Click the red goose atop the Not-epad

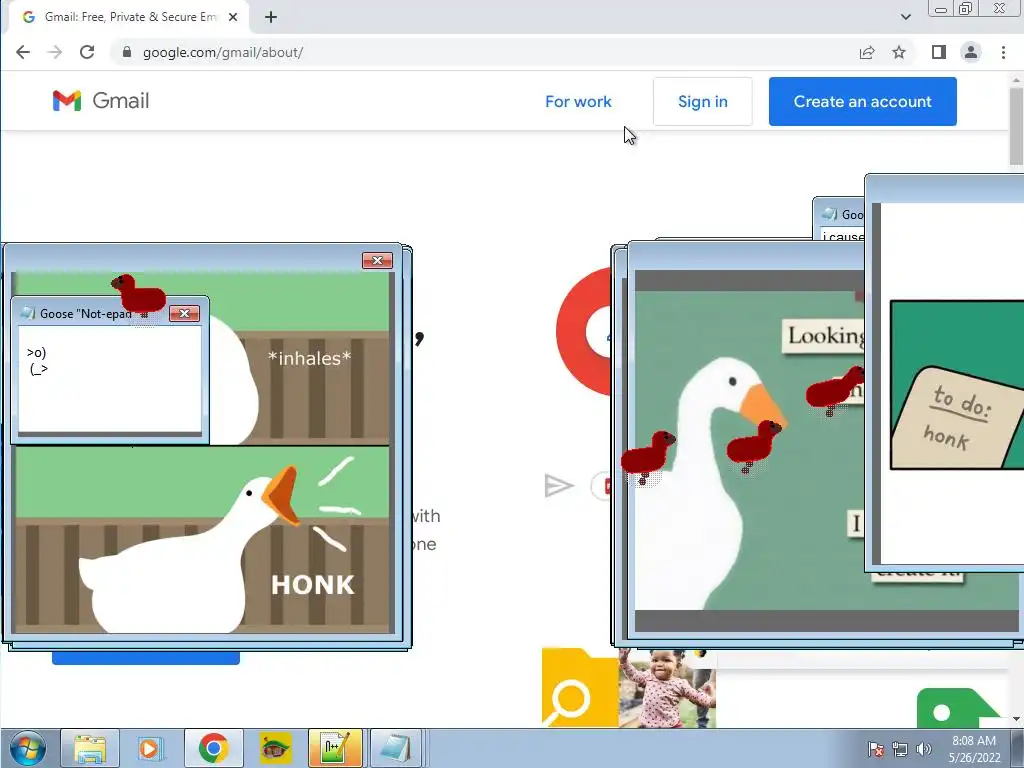click(138, 293)
